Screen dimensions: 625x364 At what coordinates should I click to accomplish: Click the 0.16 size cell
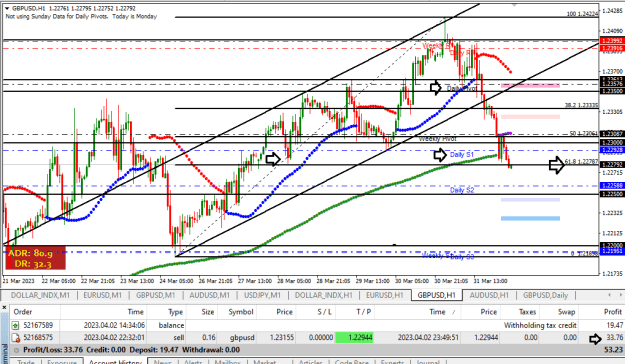click(208, 338)
